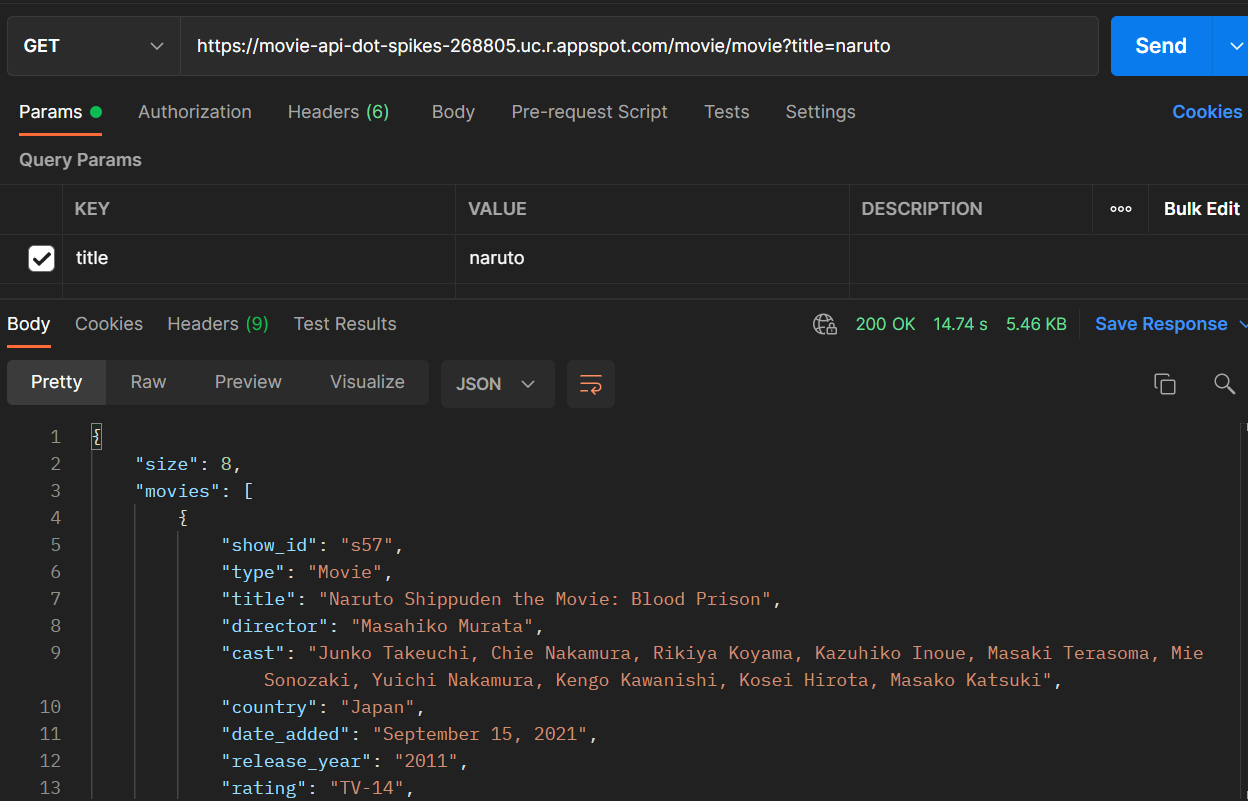
Task: Uncheck the title query parameter
Action: tap(41, 258)
